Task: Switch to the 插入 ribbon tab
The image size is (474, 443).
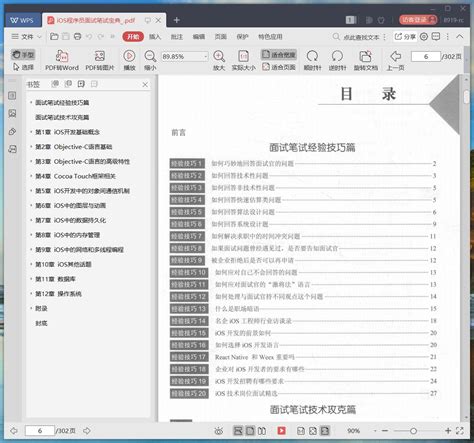Action: pos(155,37)
